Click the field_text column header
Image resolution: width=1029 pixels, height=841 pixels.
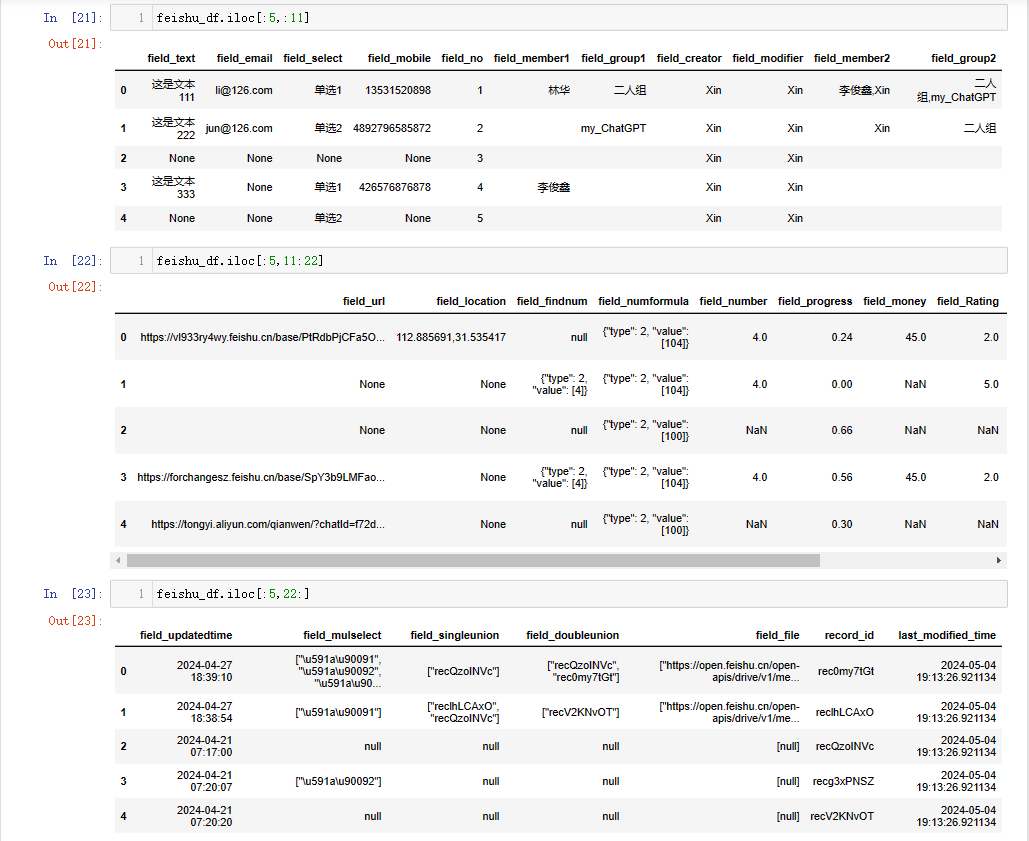pos(171,58)
